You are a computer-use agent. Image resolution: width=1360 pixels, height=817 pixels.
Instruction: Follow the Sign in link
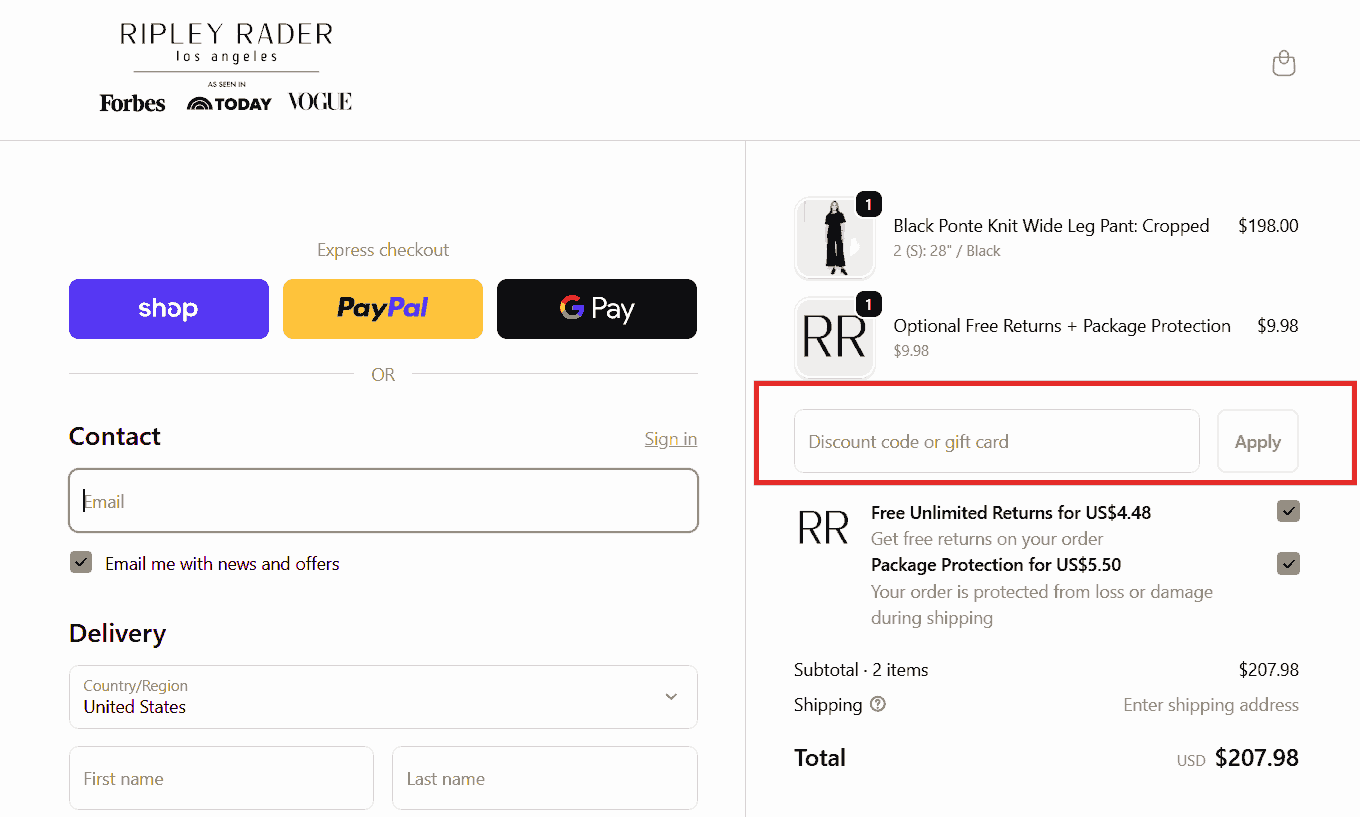point(670,439)
